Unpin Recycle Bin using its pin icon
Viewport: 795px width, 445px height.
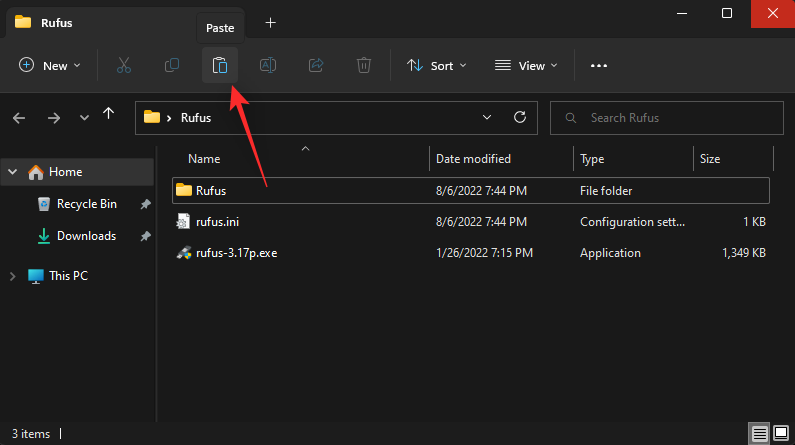pos(146,204)
